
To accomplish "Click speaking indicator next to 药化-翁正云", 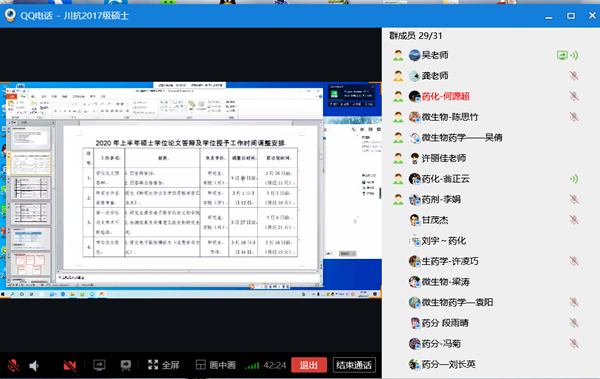I will [x=574, y=179].
